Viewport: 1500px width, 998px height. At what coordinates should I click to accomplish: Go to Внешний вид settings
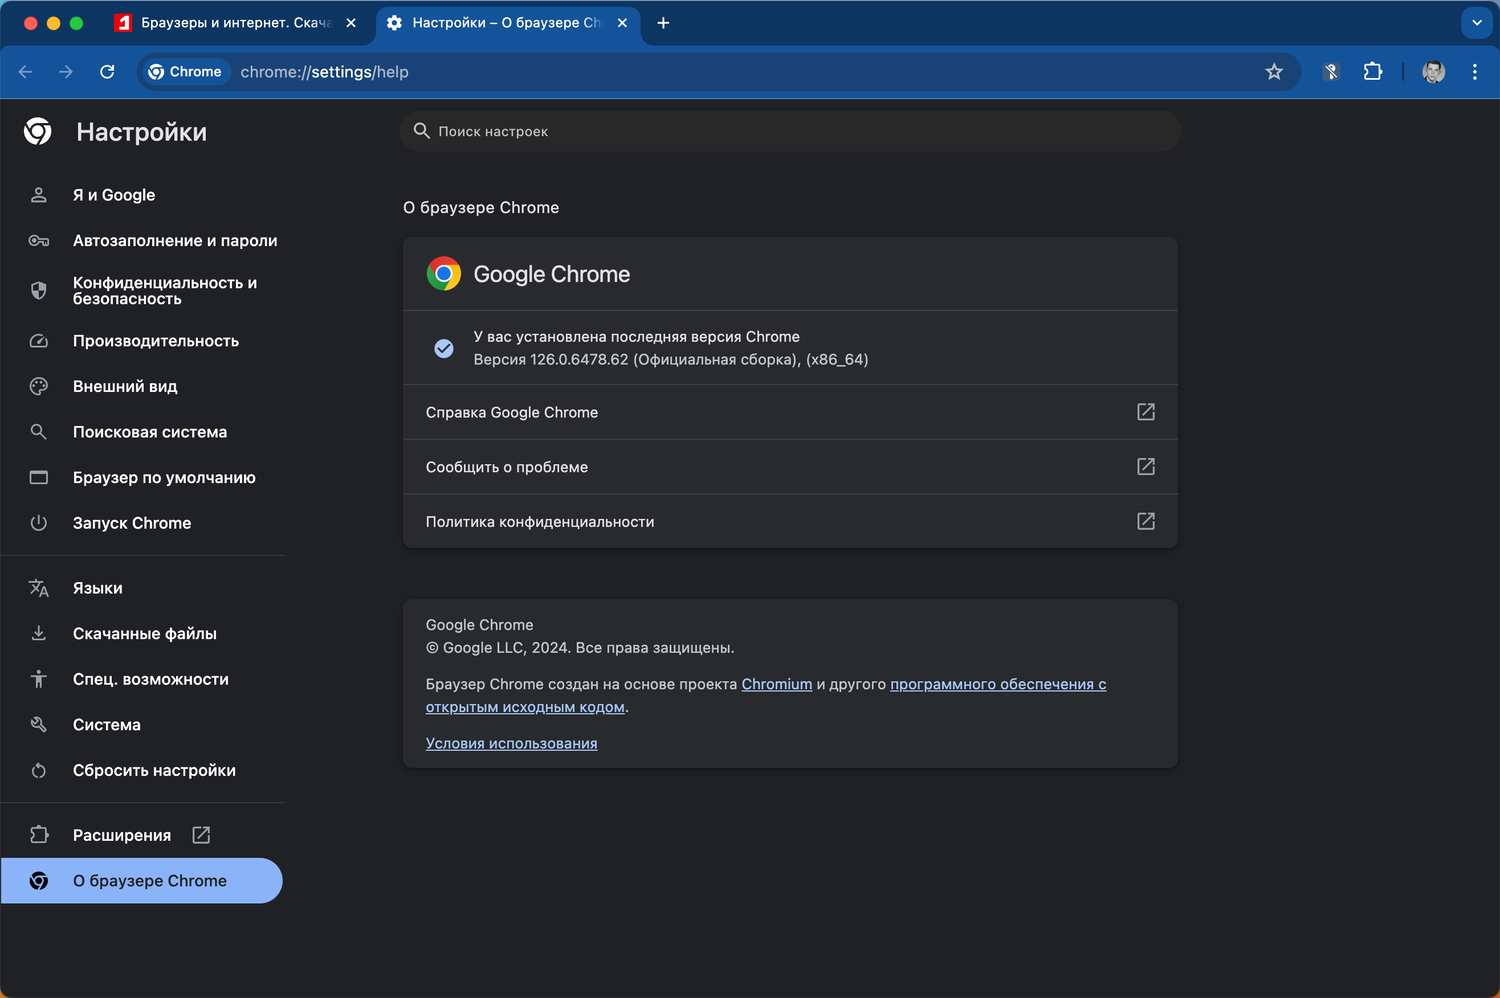click(124, 387)
